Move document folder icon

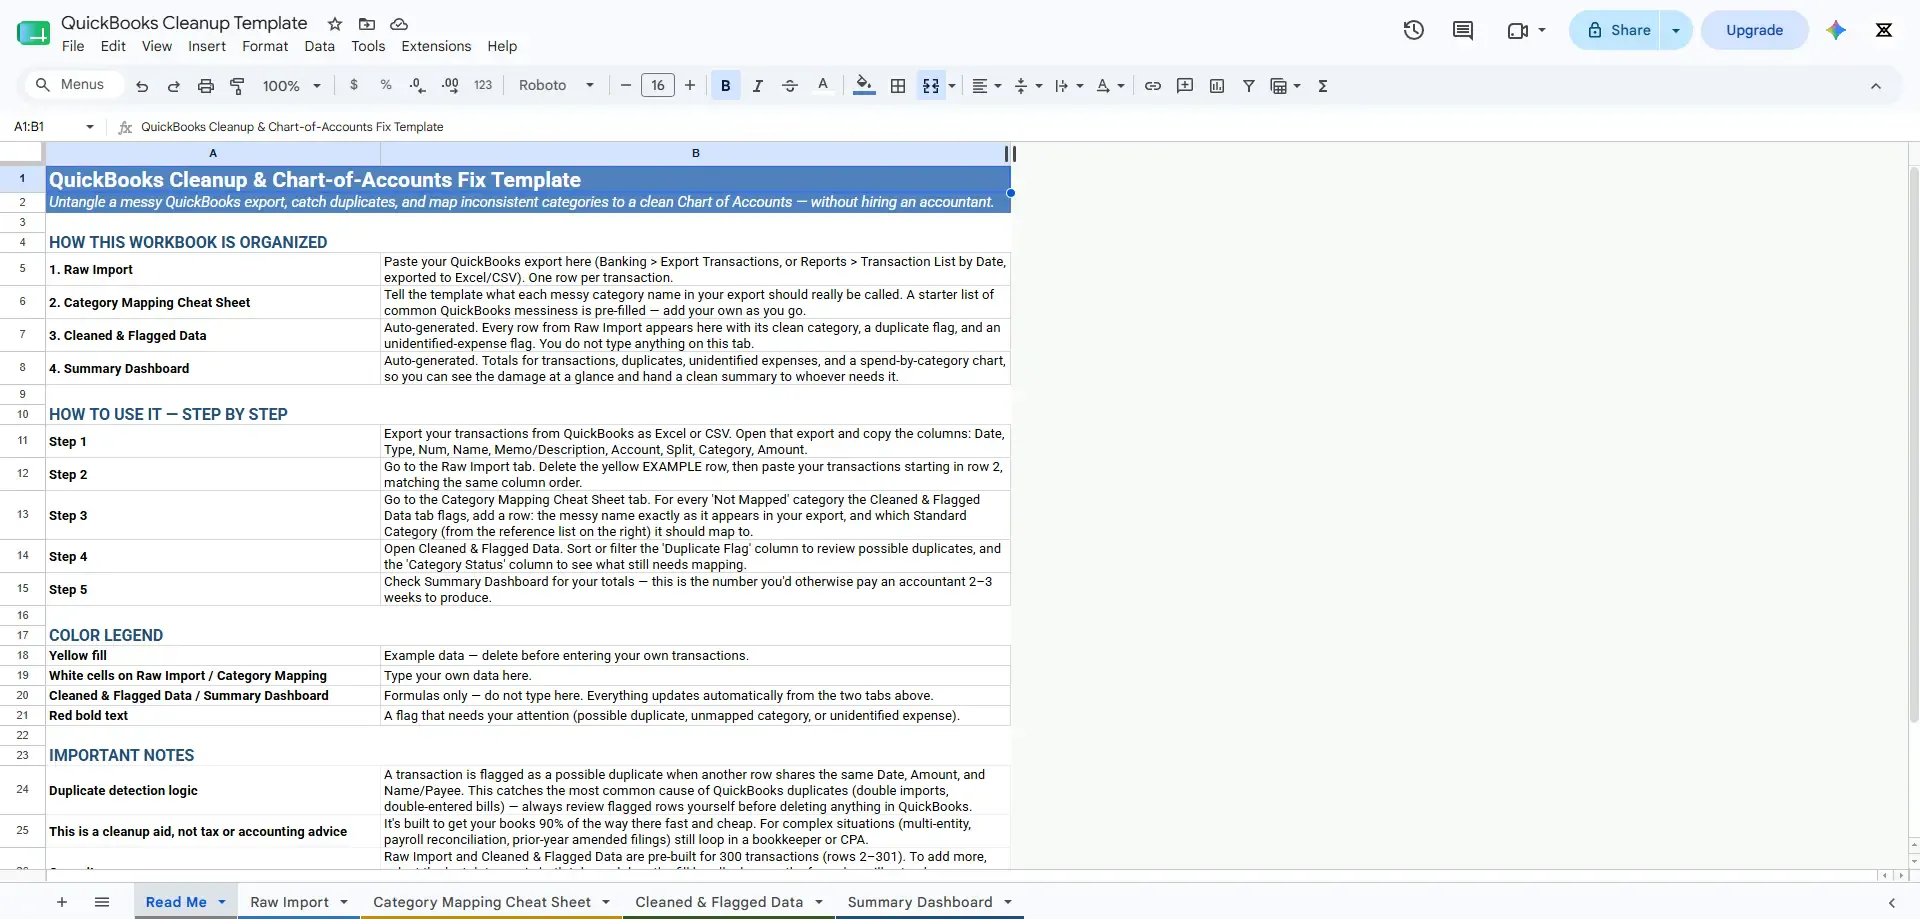367,24
